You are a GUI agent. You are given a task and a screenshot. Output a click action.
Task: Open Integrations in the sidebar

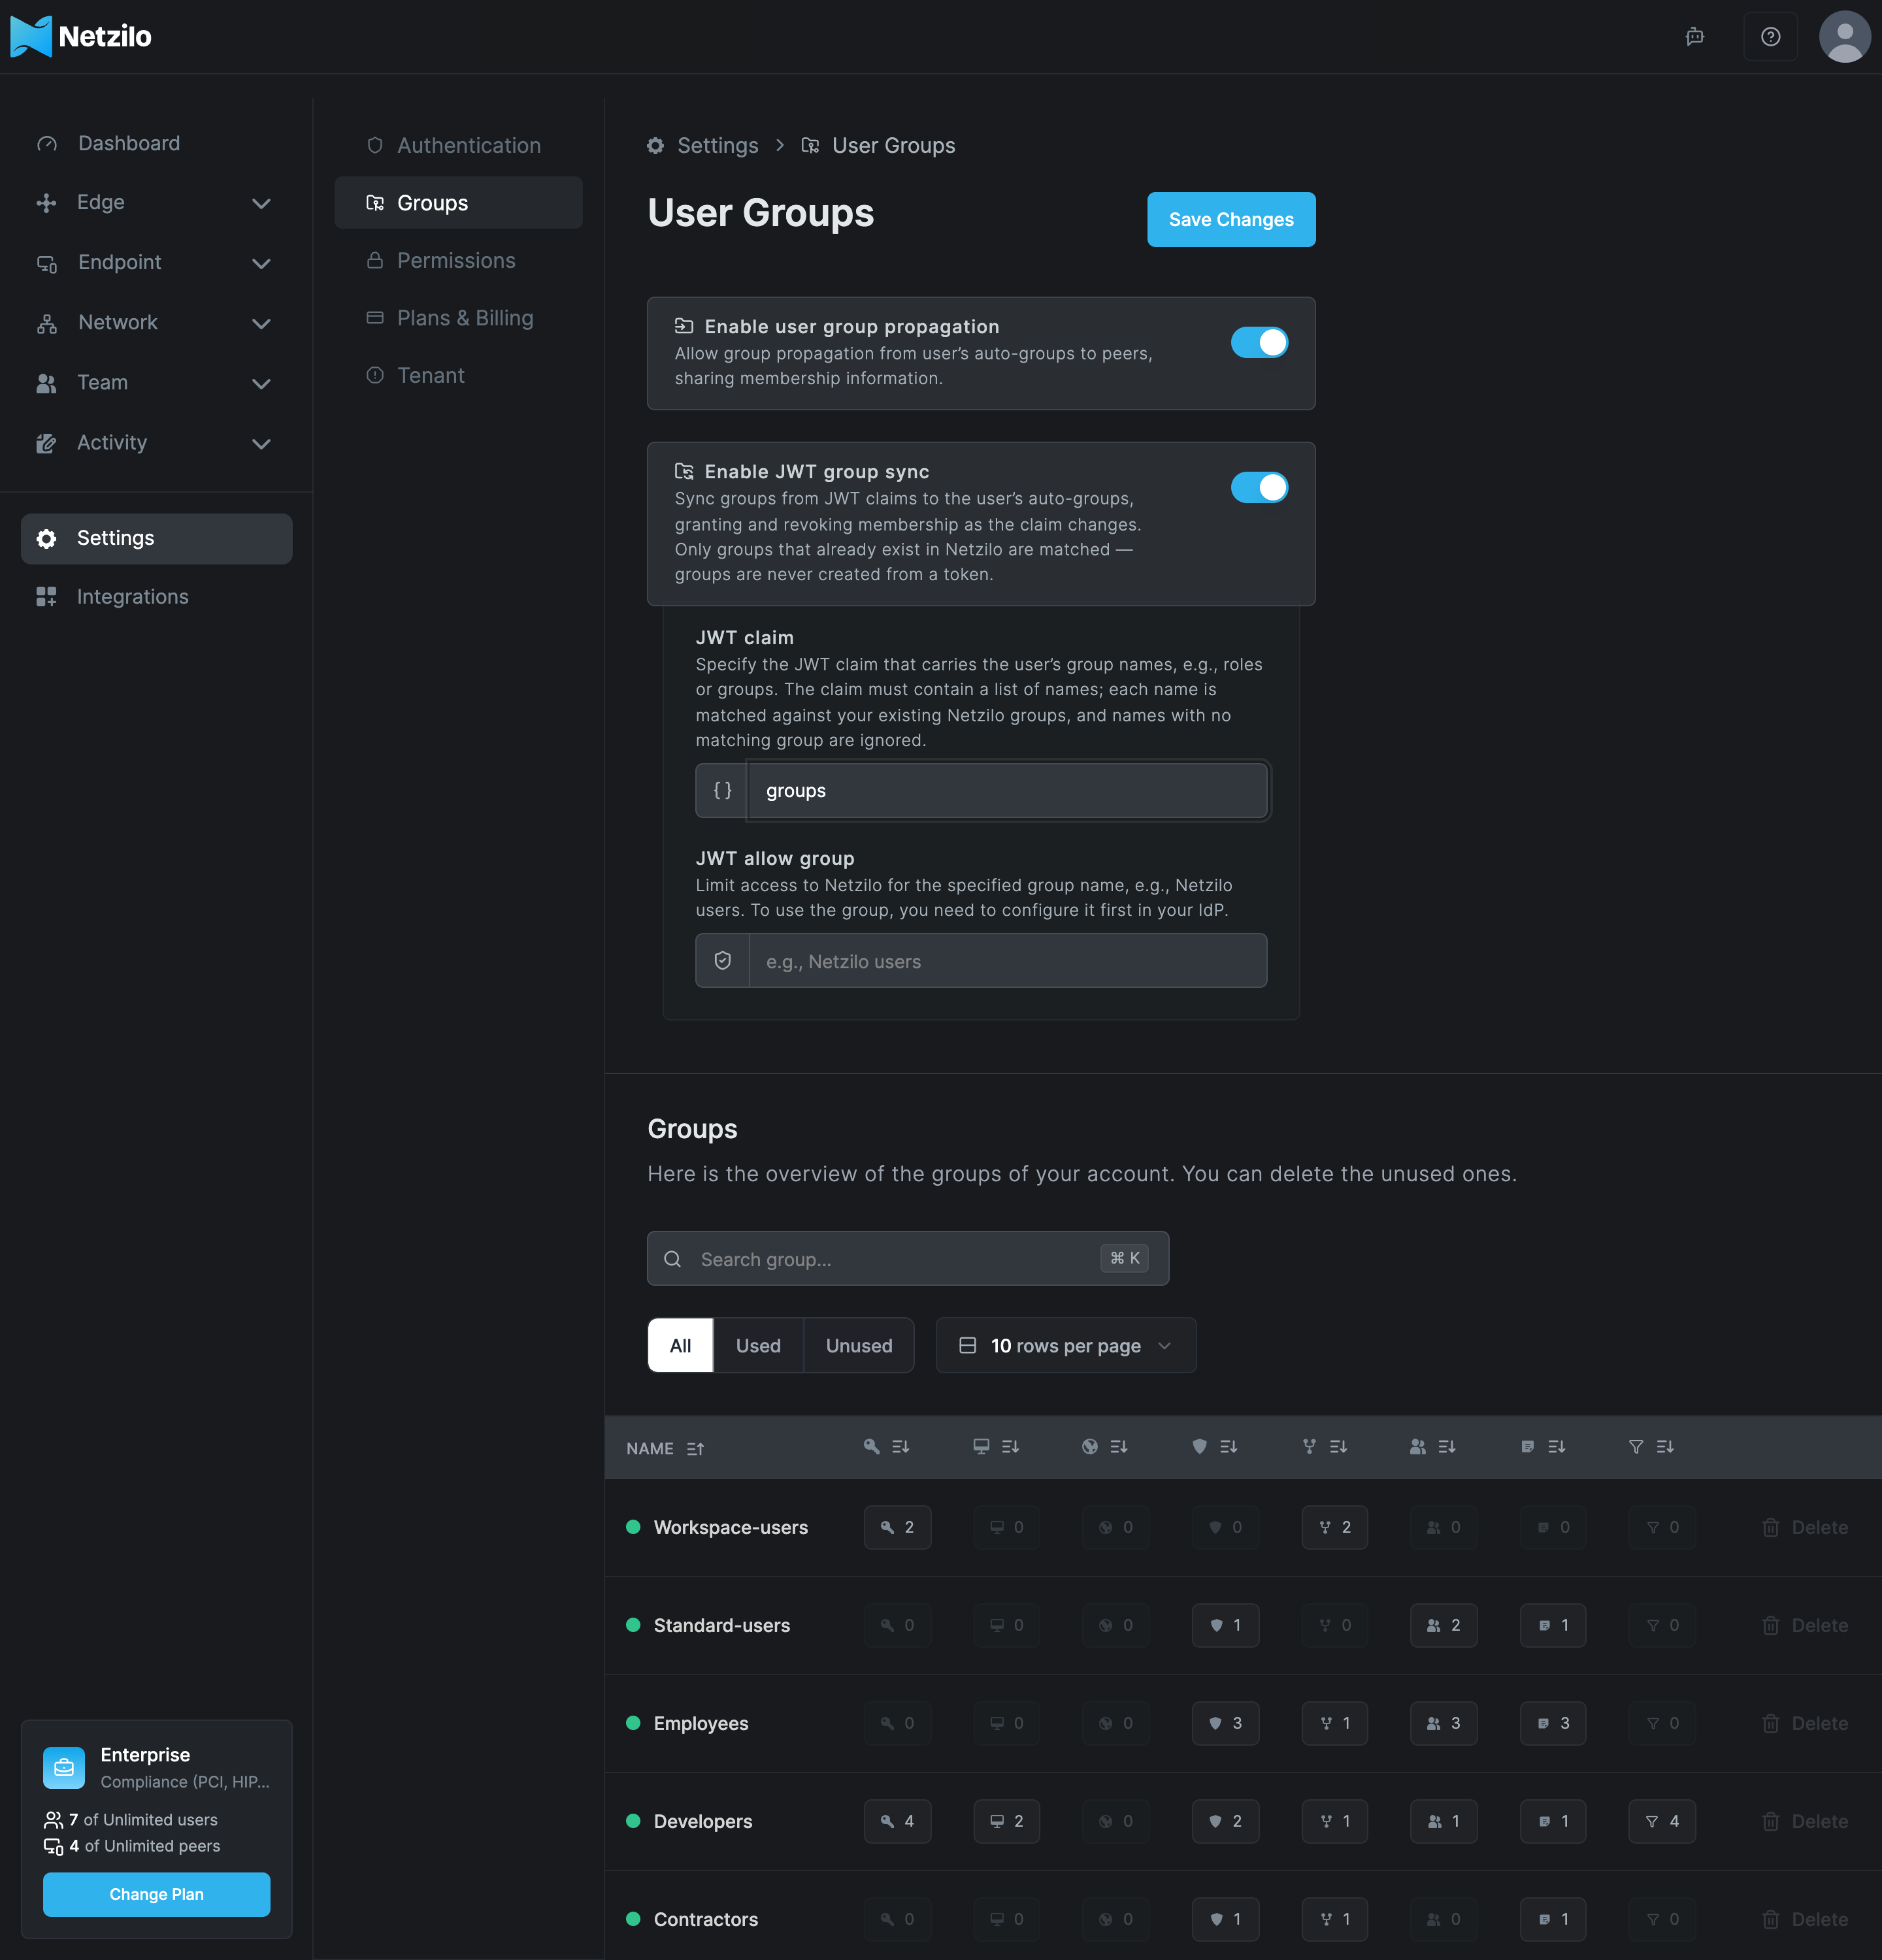(x=156, y=597)
